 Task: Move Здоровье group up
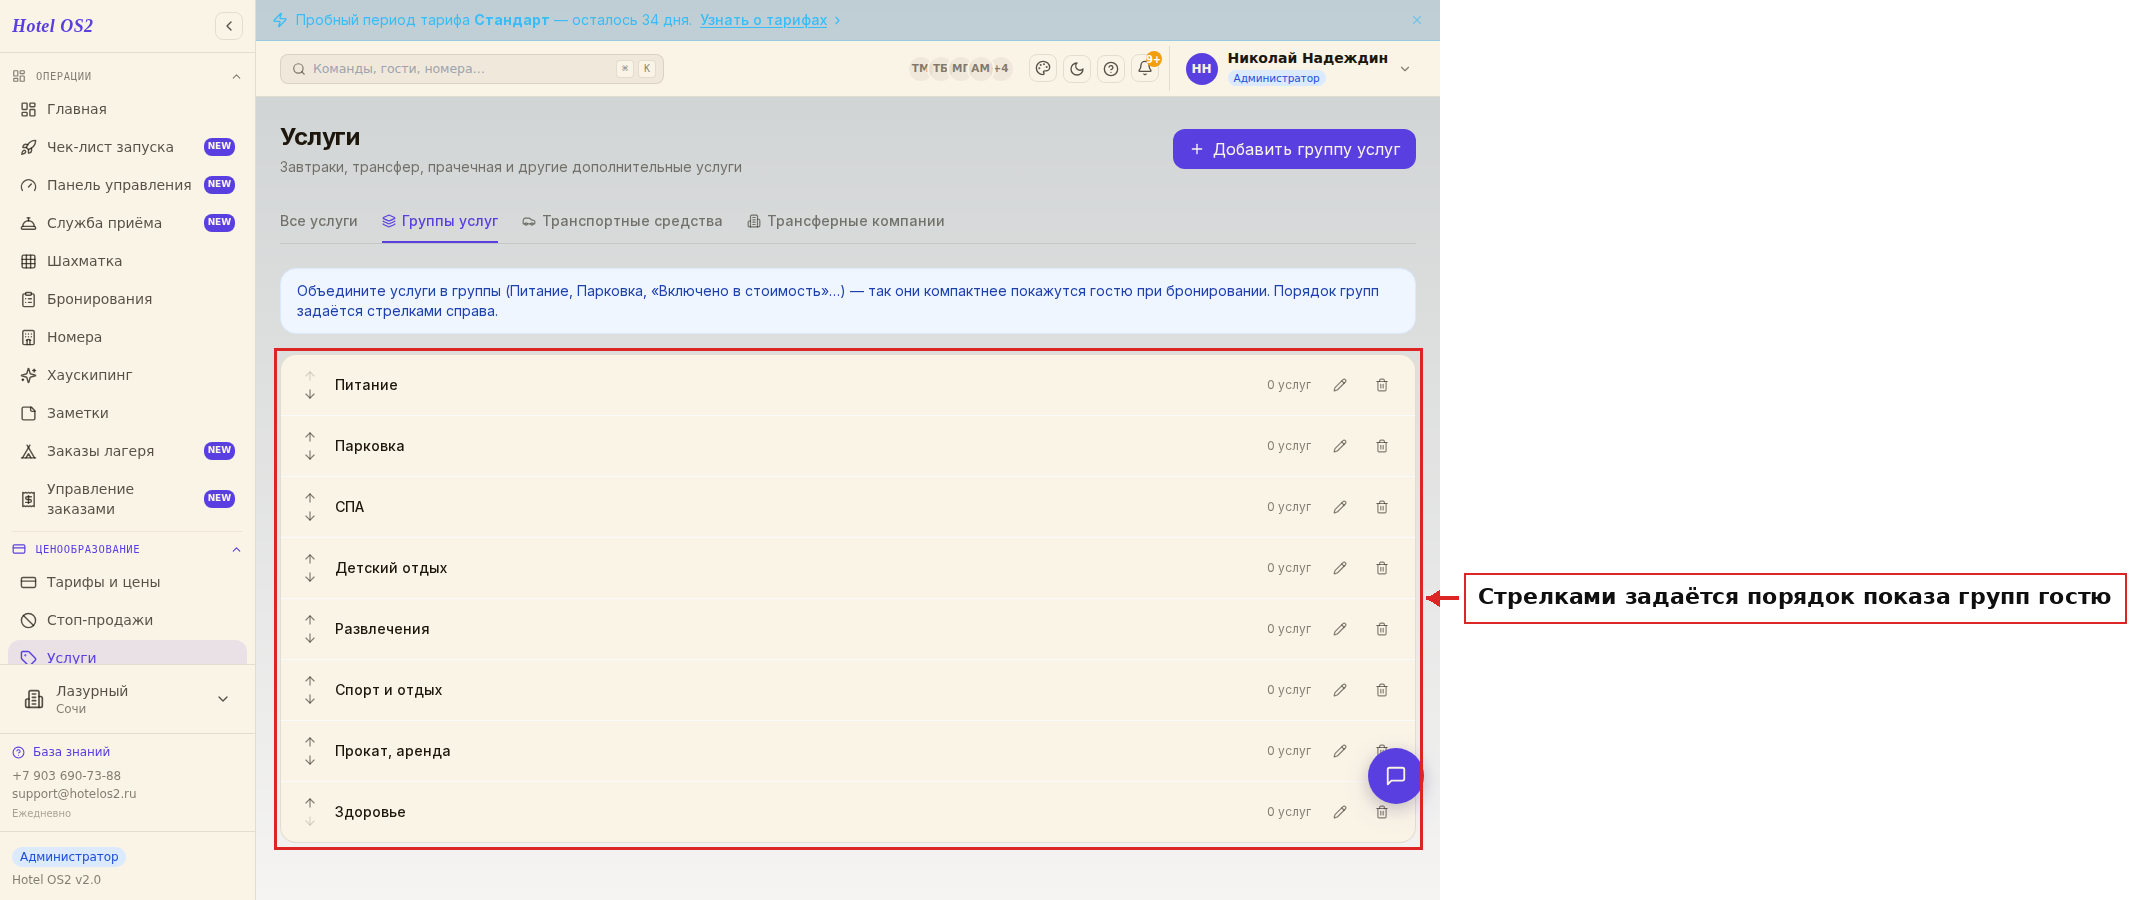click(x=310, y=803)
